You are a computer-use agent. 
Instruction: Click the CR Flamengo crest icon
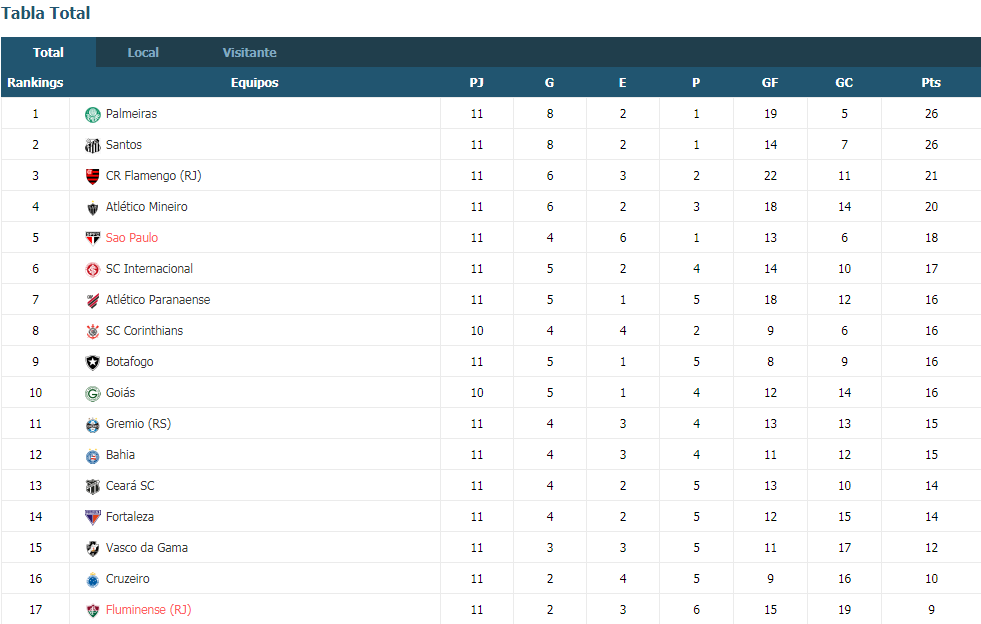click(x=93, y=176)
